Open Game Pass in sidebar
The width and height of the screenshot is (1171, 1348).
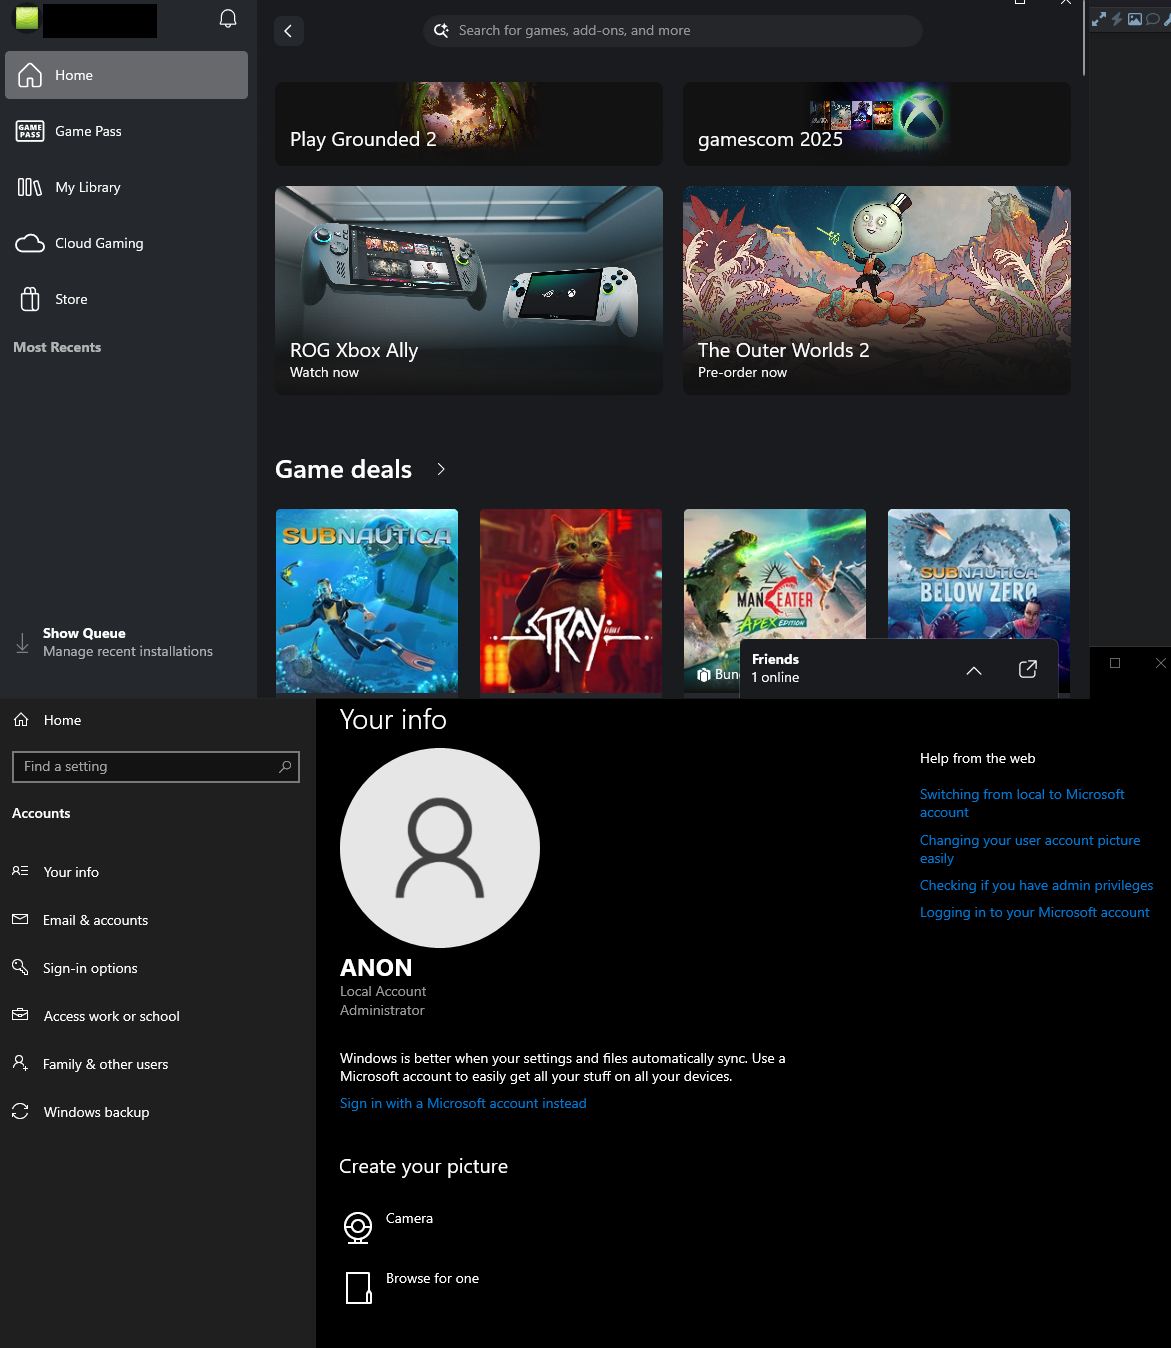tap(88, 131)
